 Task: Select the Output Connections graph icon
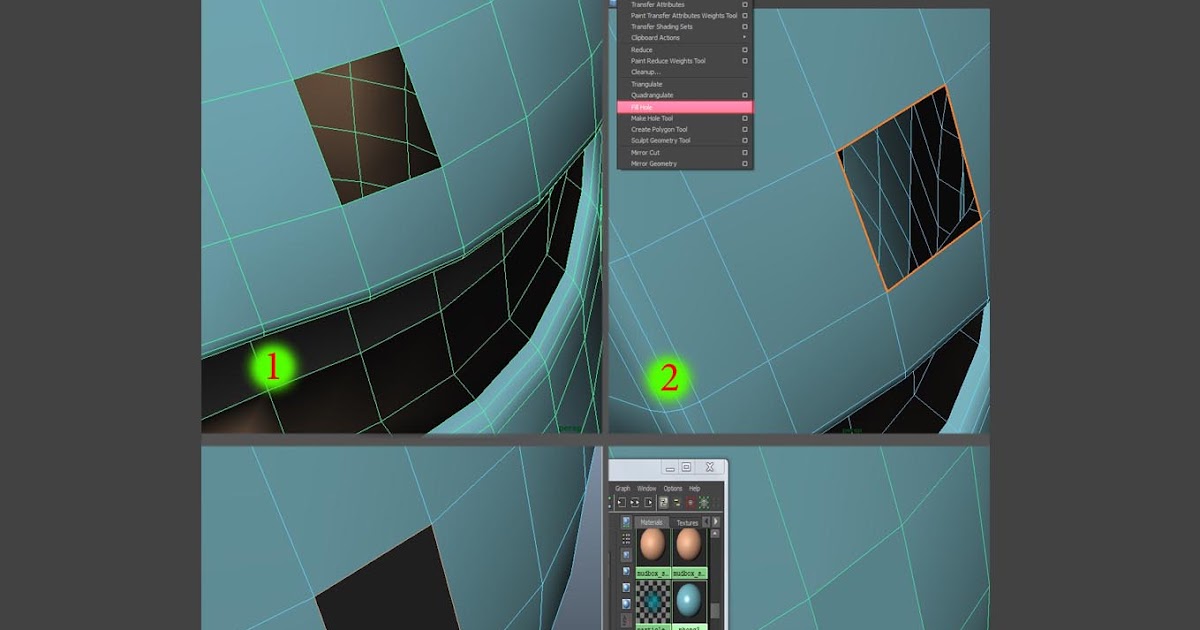pos(648,501)
